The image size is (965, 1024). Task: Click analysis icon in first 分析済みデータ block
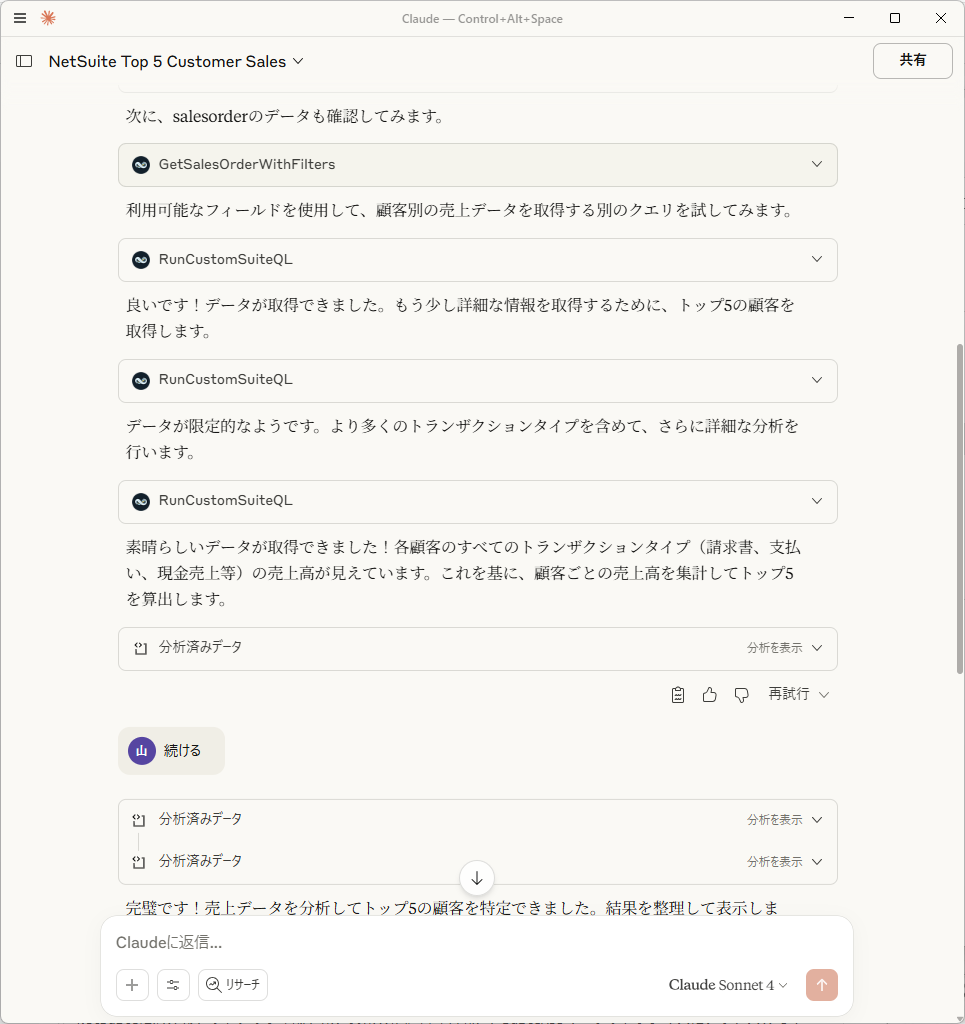pos(140,648)
